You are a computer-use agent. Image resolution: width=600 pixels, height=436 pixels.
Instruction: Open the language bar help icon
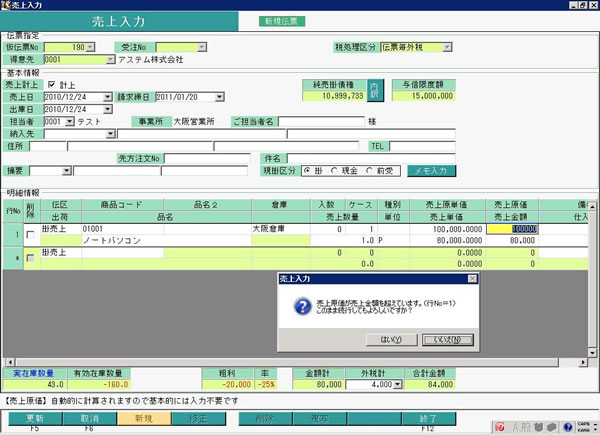click(568, 427)
